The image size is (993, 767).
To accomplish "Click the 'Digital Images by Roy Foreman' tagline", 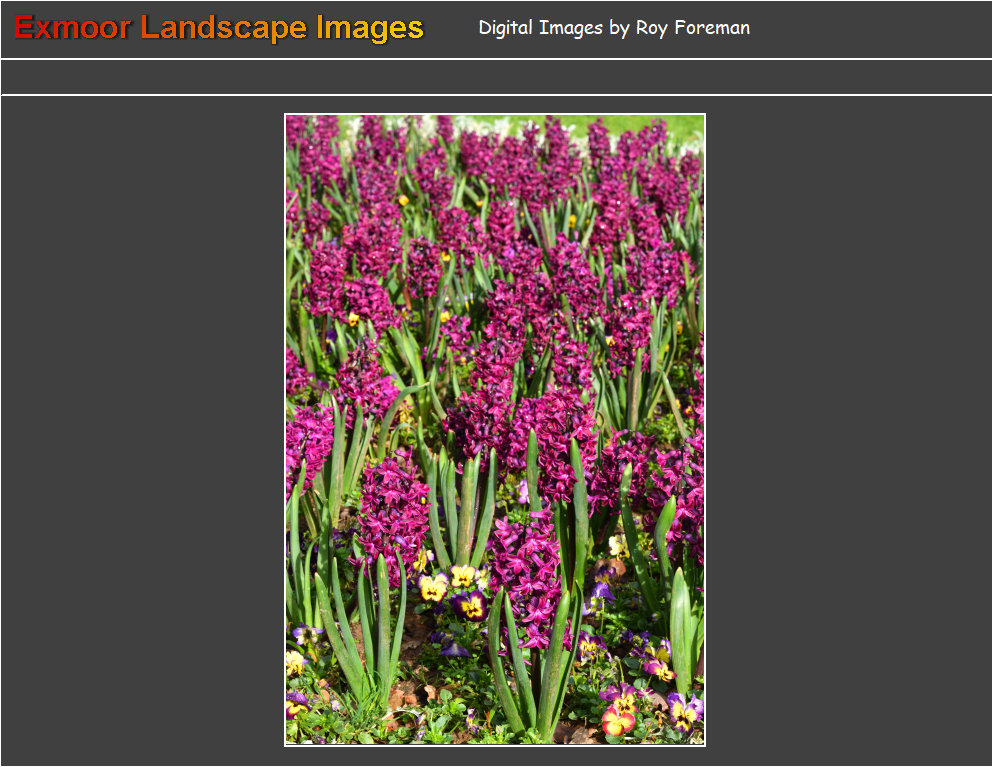I will [x=614, y=28].
